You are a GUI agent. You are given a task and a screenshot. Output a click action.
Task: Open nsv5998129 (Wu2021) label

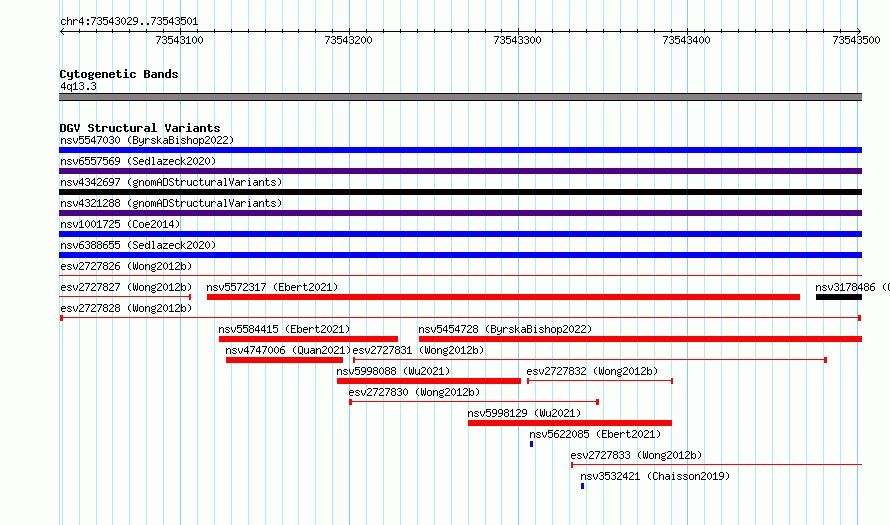[x=524, y=413]
